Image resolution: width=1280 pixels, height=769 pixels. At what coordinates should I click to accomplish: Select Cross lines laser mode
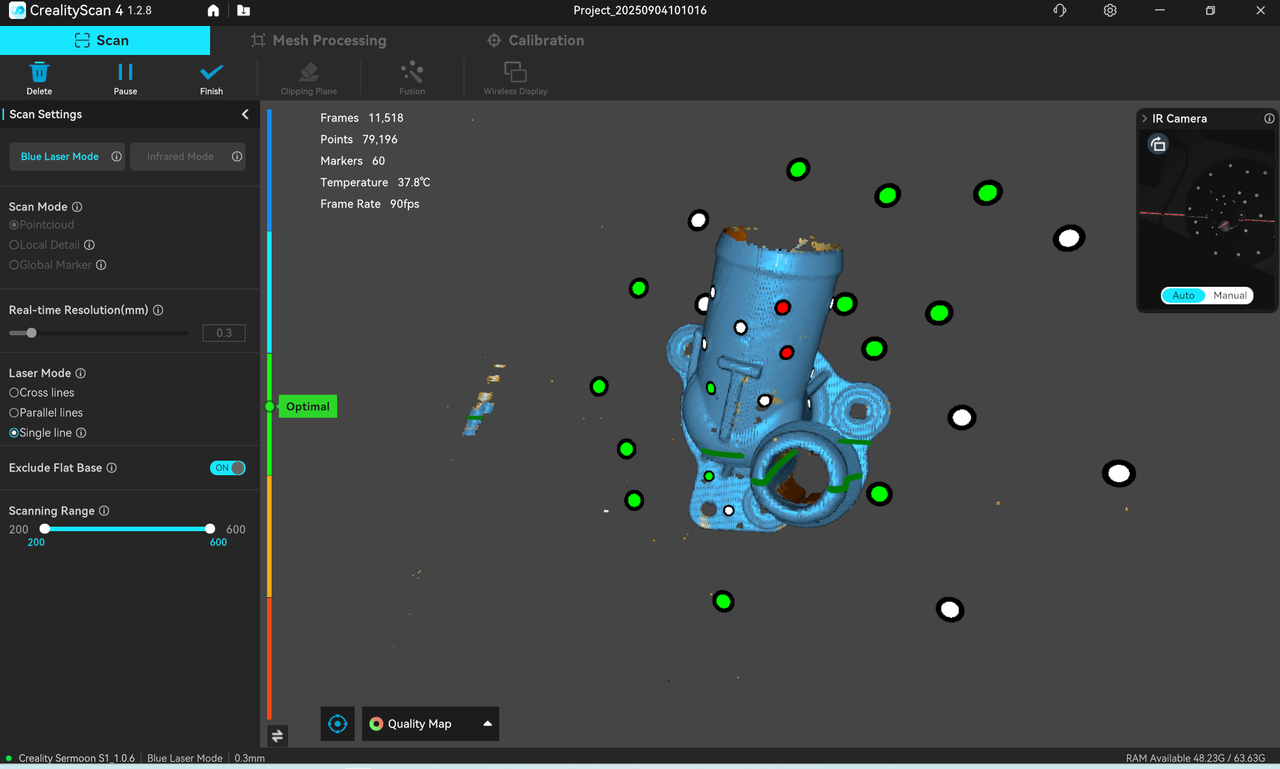point(14,393)
